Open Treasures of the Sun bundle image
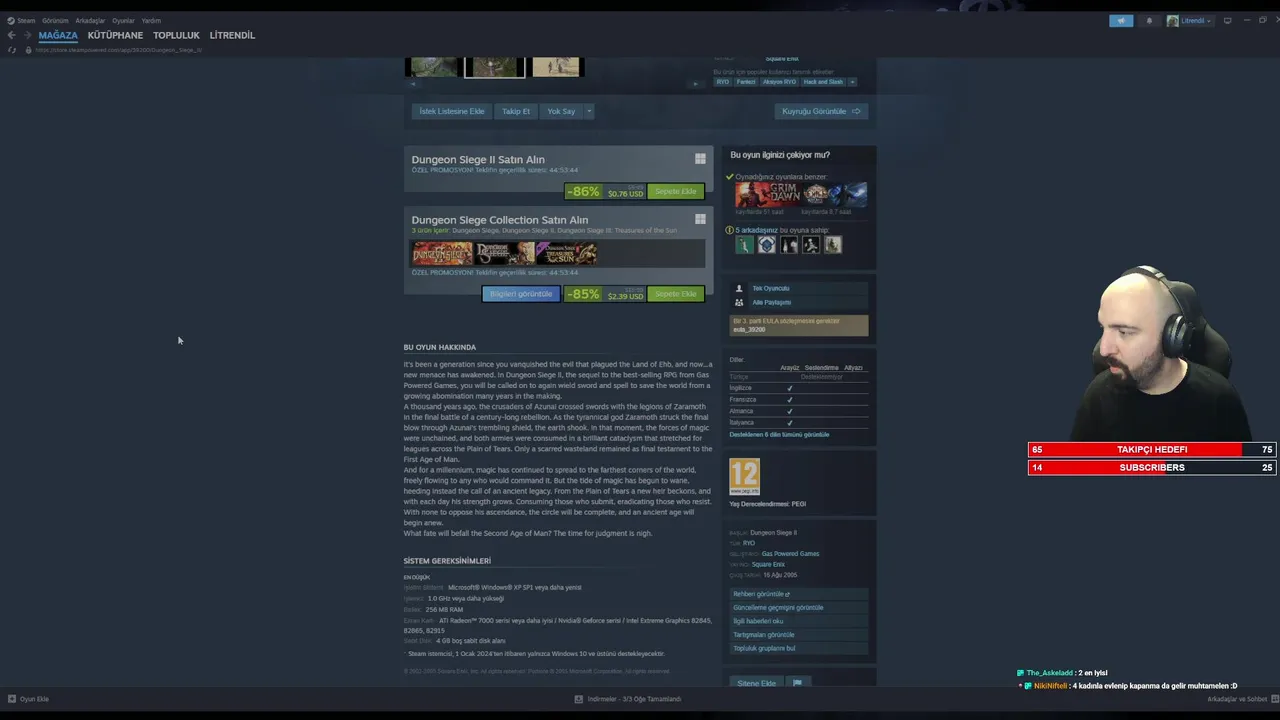This screenshot has width=1280, height=720. (x=567, y=253)
